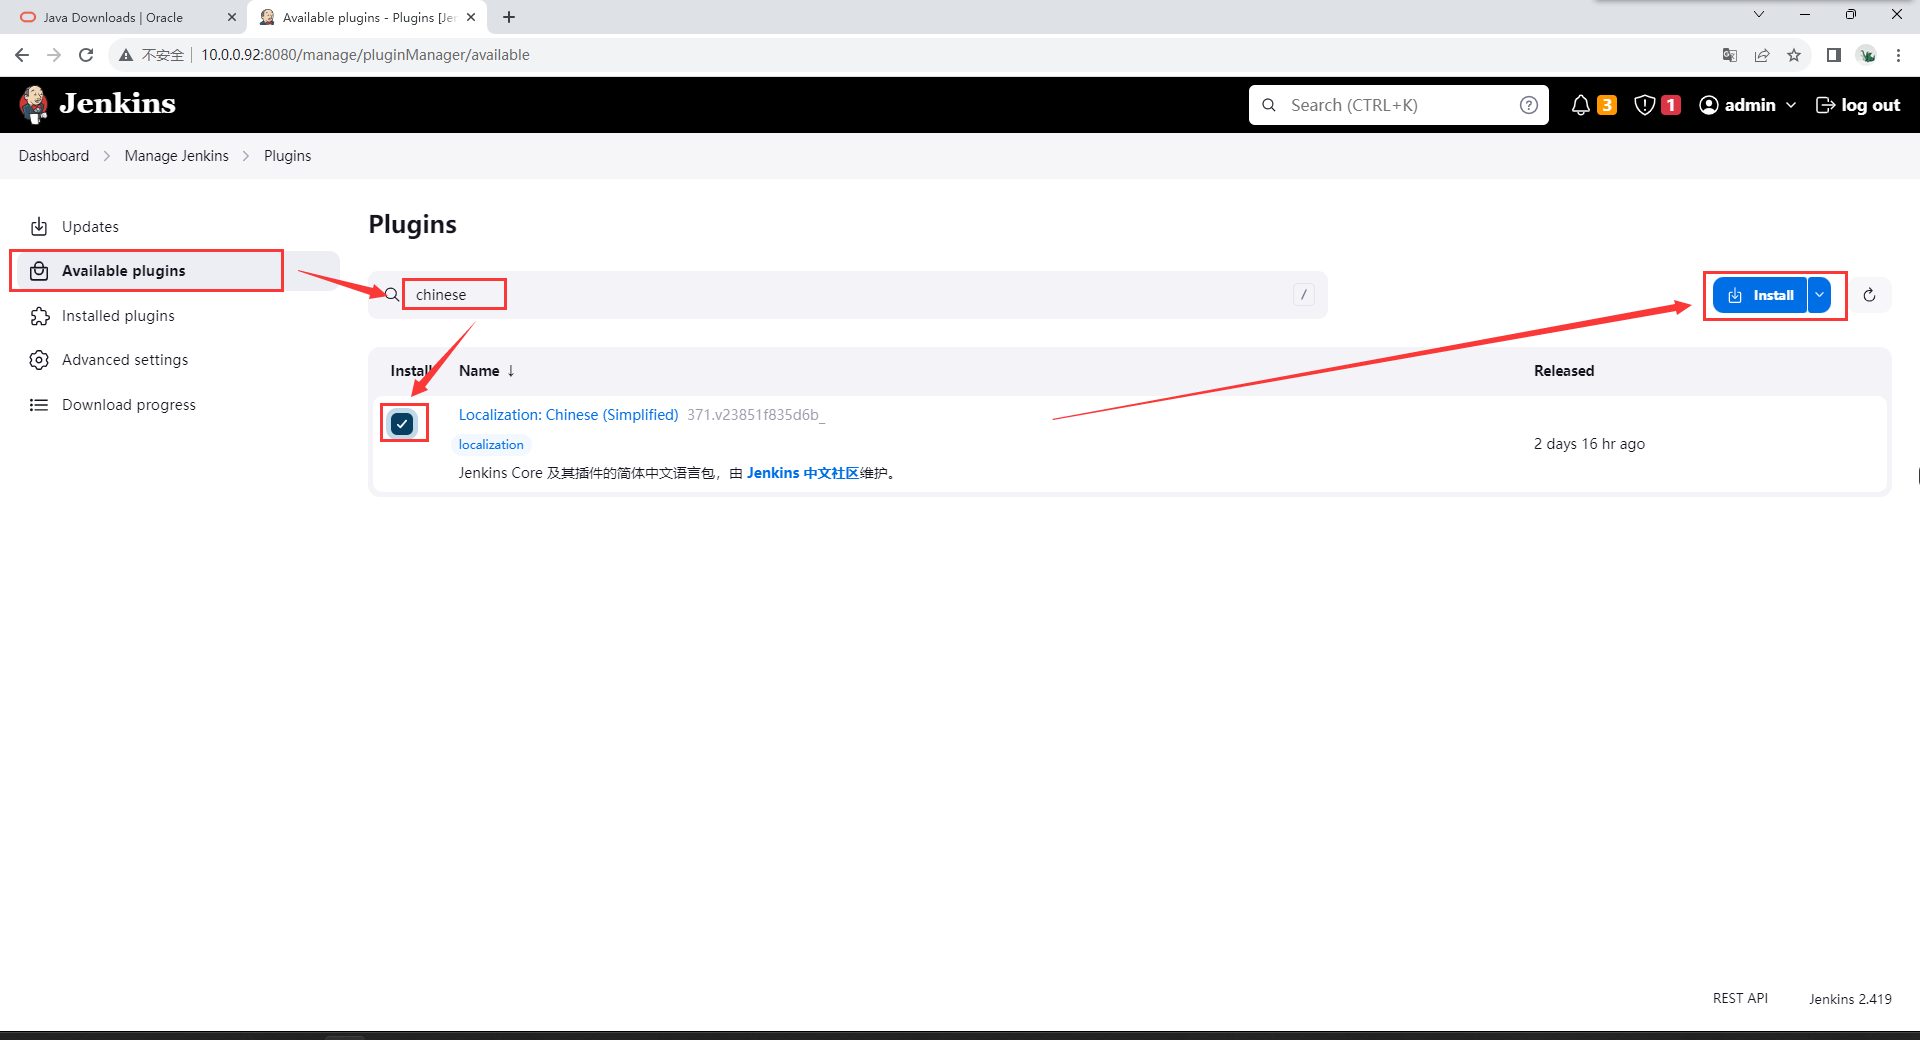Click the Plugins breadcrumb
Screen dimensions: 1920x1040
(288, 156)
